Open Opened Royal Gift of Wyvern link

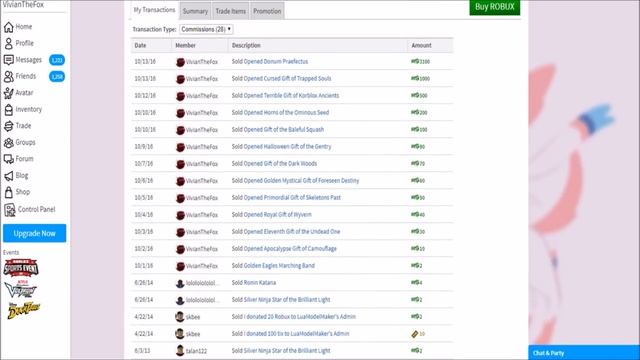point(278,215)
